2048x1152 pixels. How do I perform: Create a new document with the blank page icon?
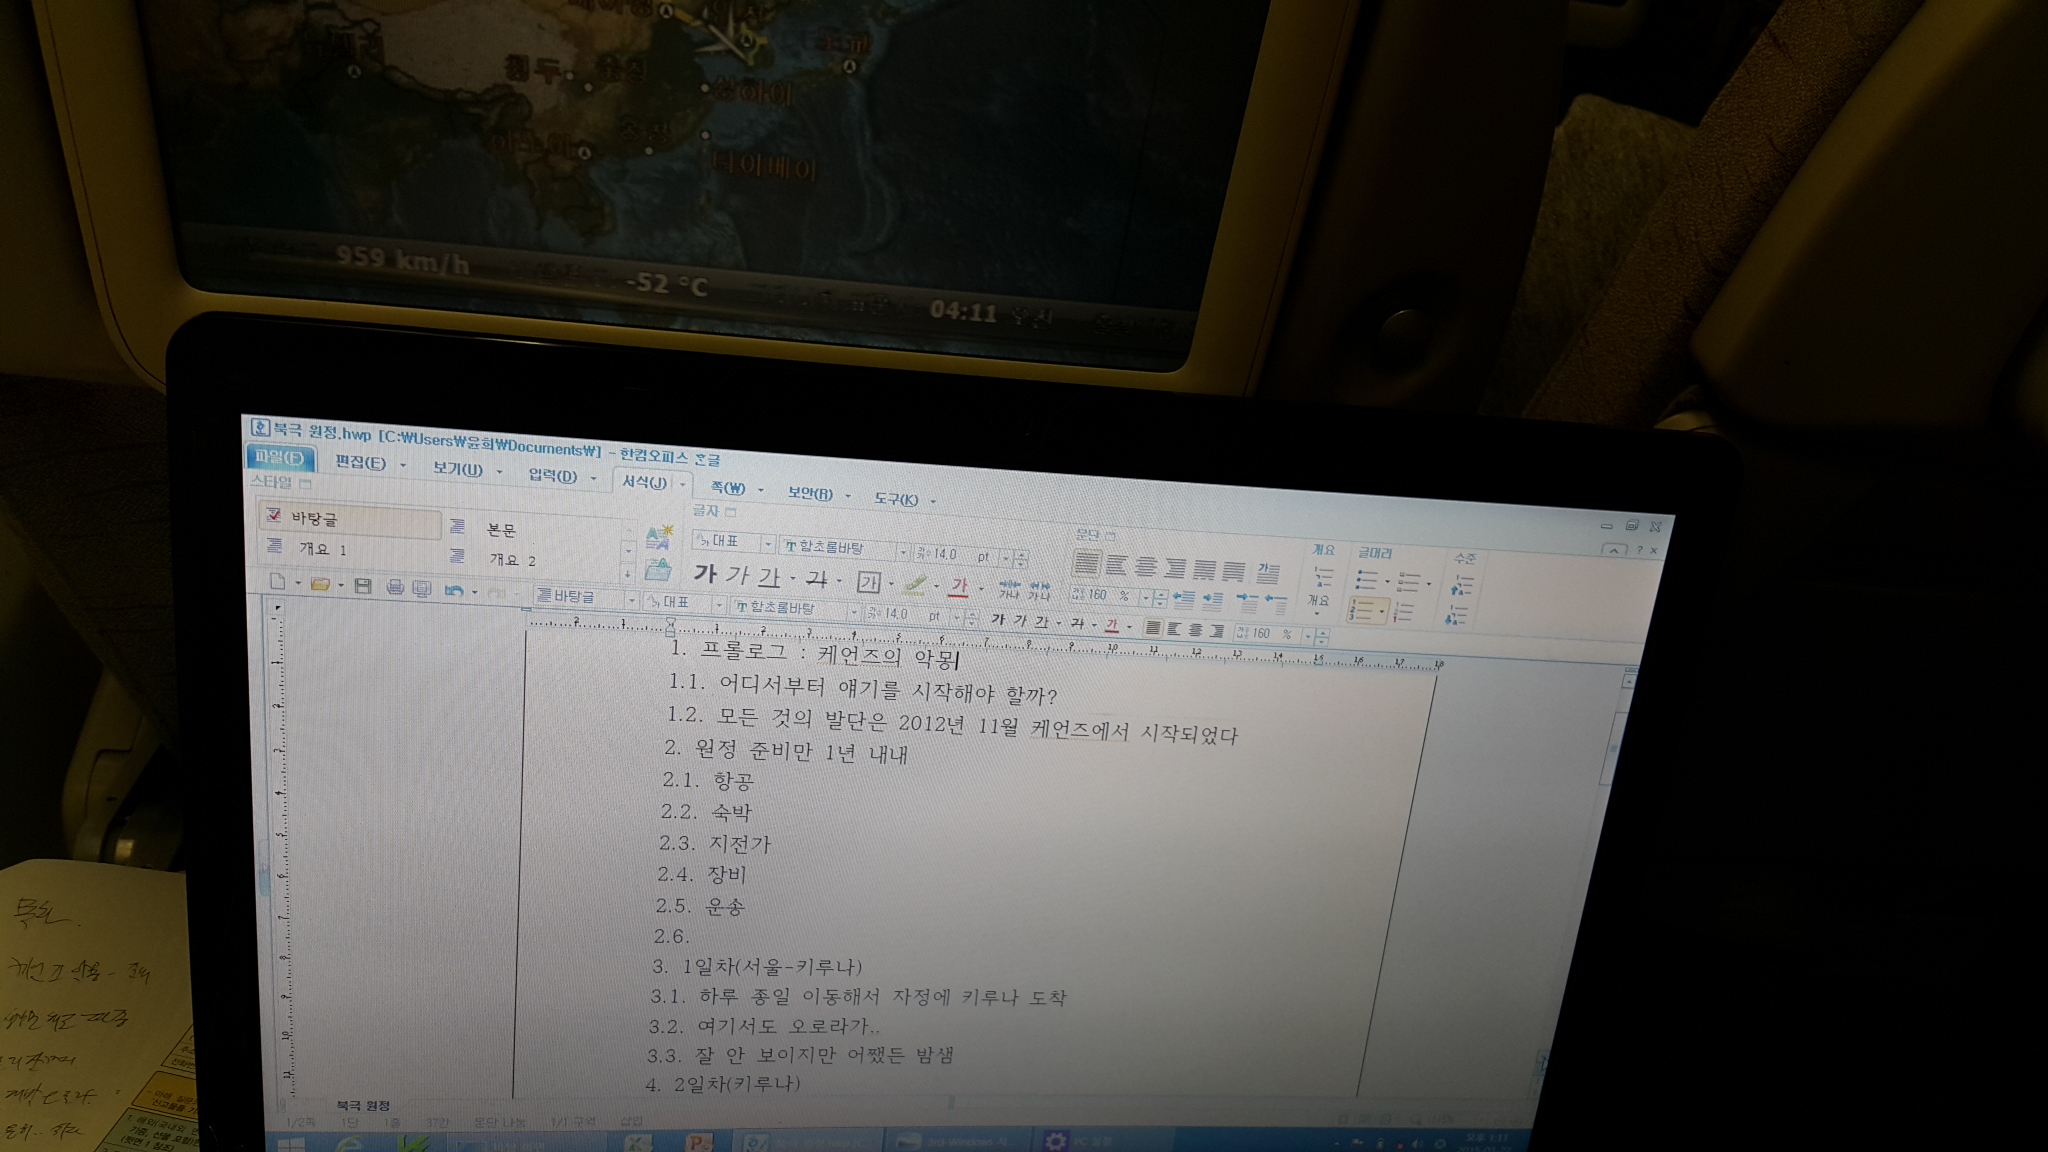278,582
